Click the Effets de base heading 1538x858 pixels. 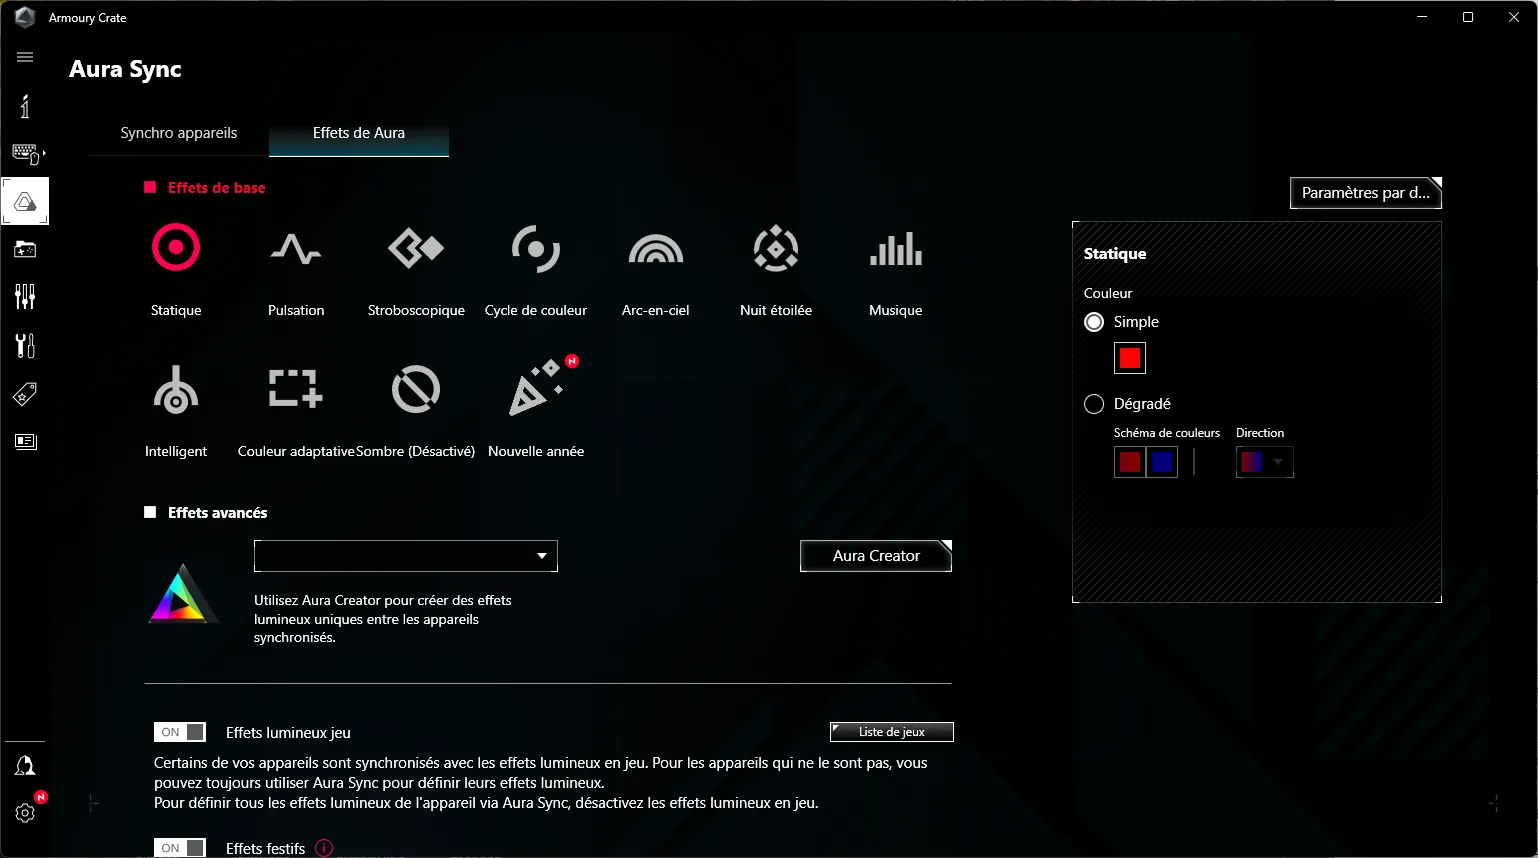coord(217,188)
